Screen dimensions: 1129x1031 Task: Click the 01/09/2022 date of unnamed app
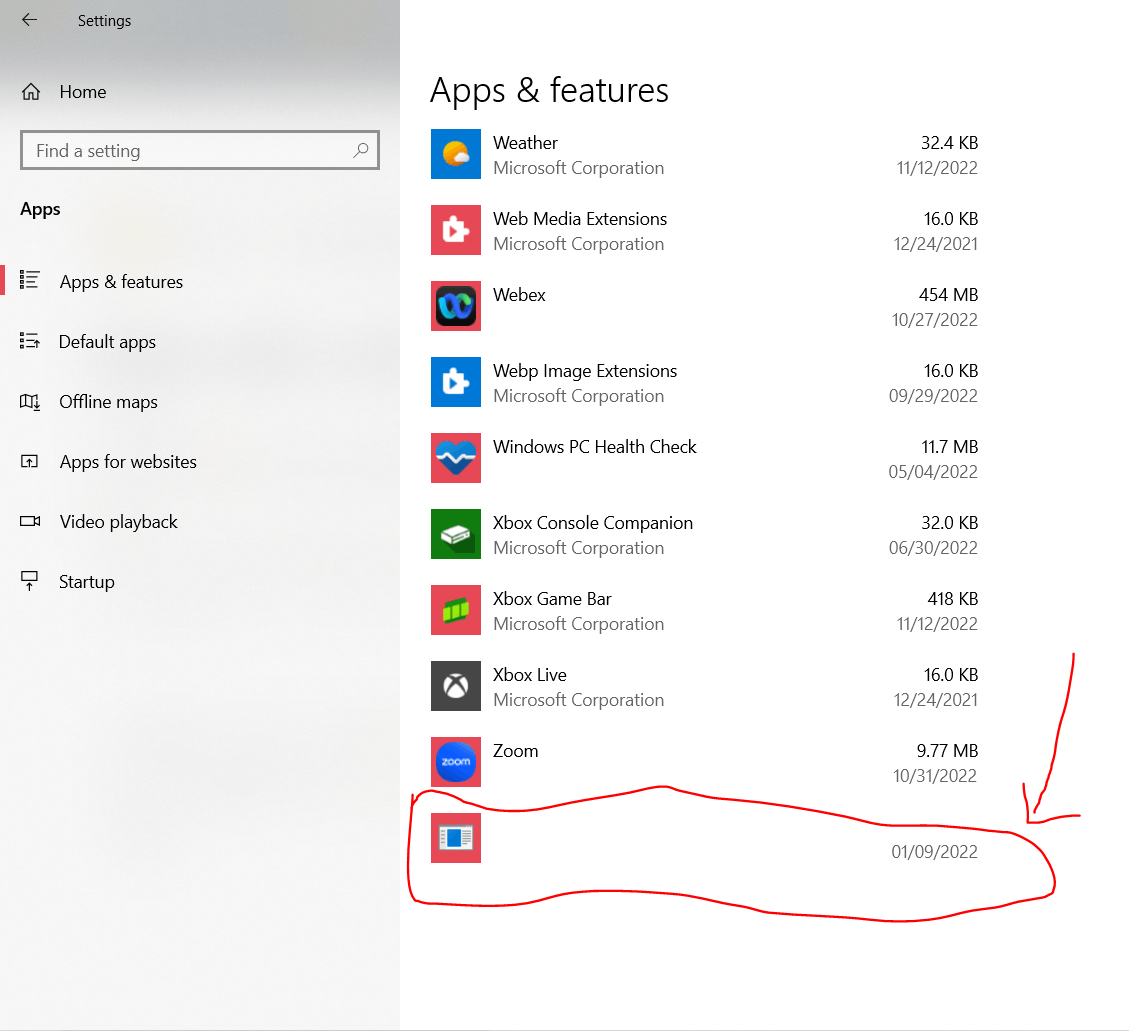point(935,852)
